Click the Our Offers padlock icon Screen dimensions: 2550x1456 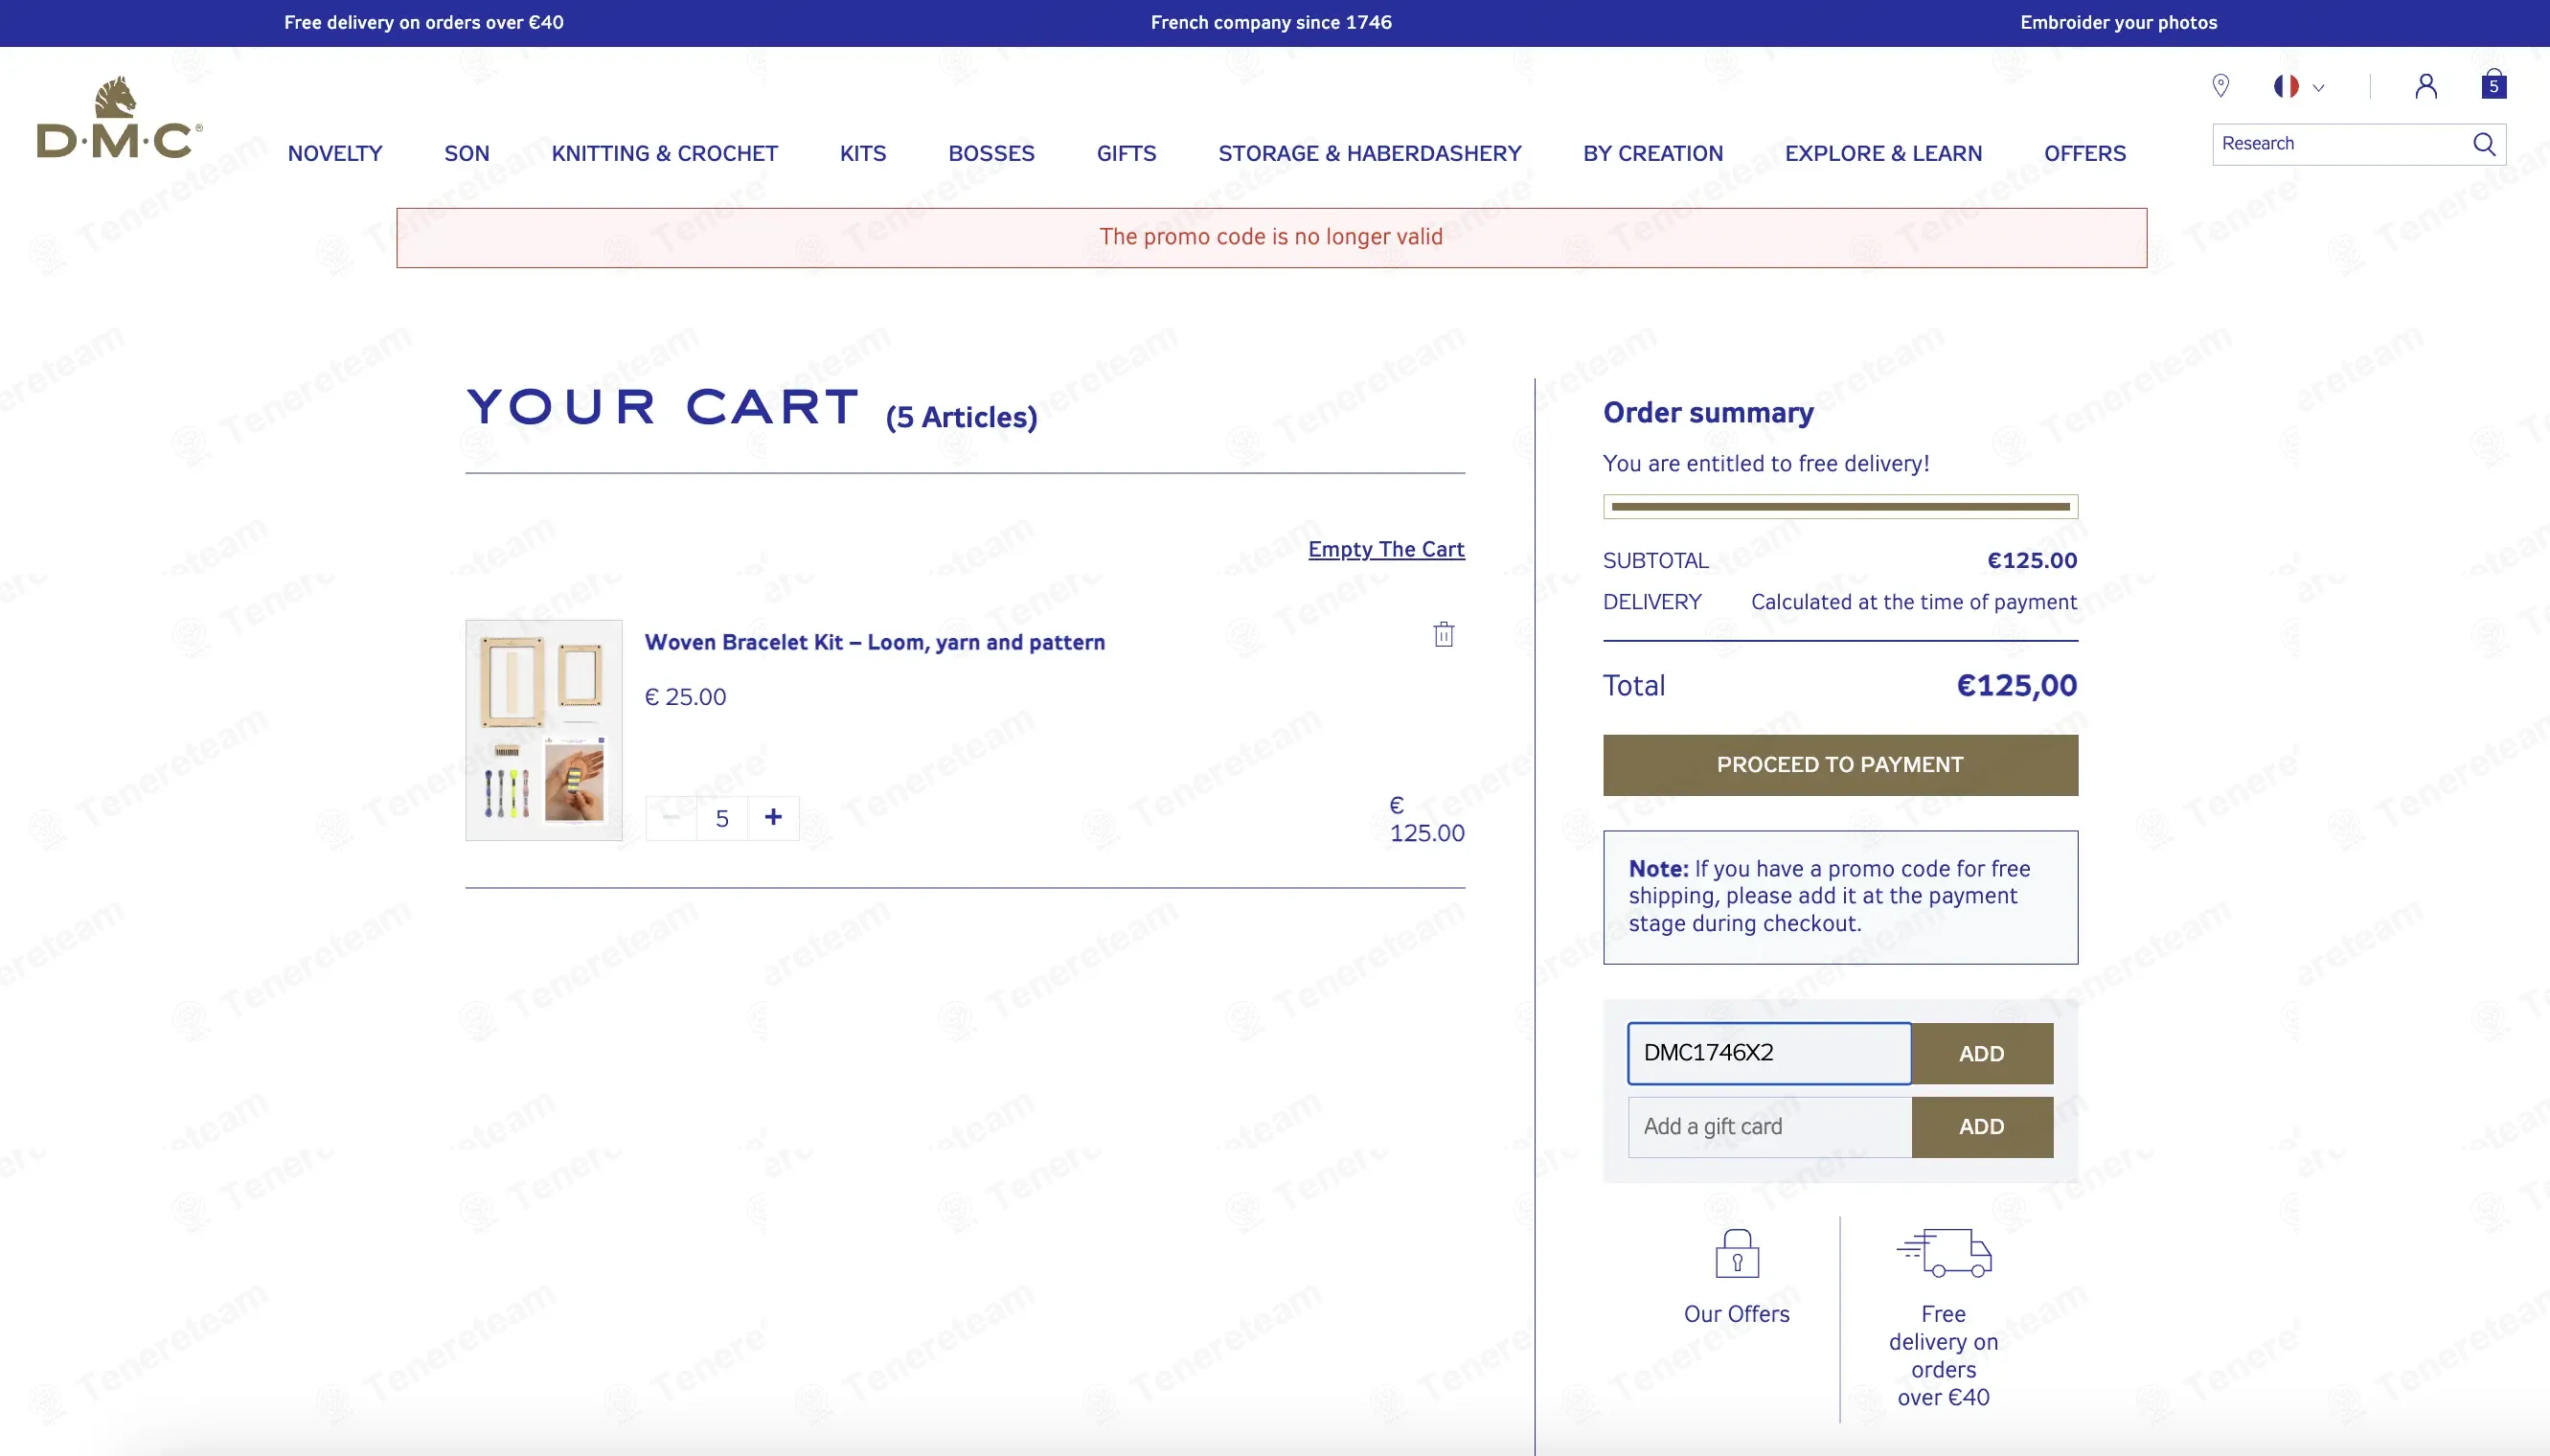pyautogui.click(x=1737, y=1253)
